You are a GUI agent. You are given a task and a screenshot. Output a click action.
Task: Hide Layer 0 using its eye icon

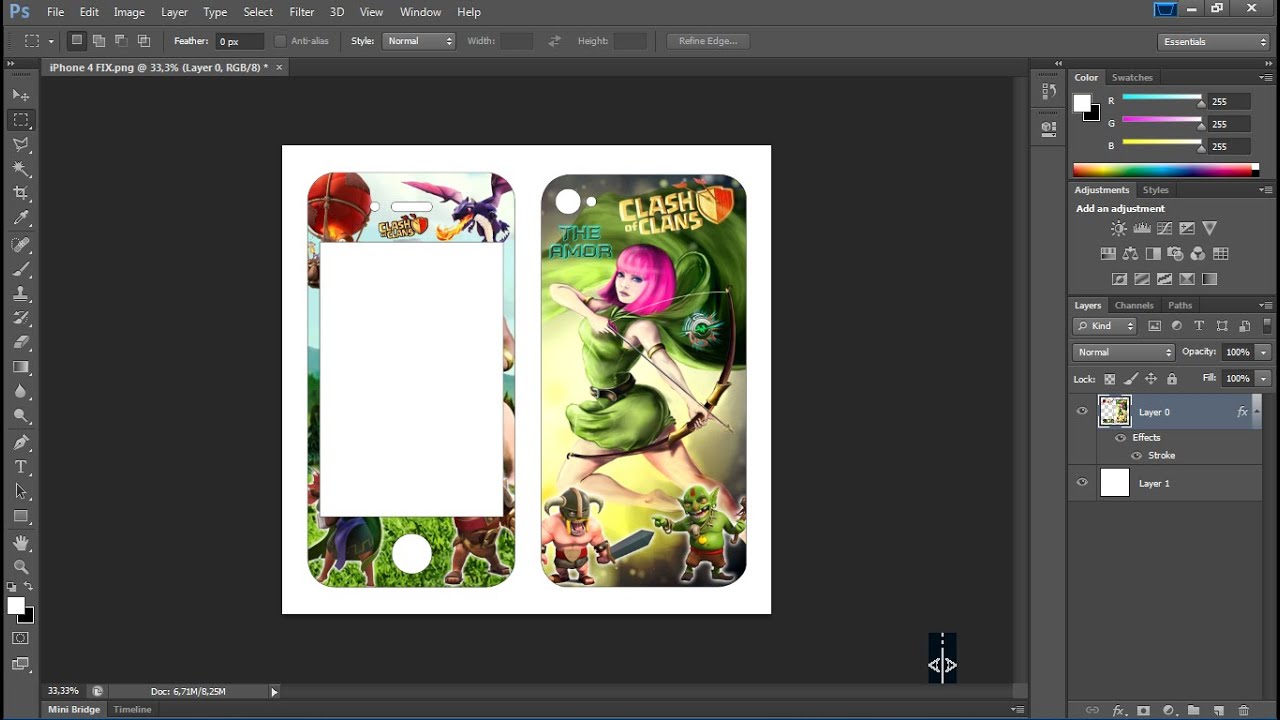(x=1081, y=411)
